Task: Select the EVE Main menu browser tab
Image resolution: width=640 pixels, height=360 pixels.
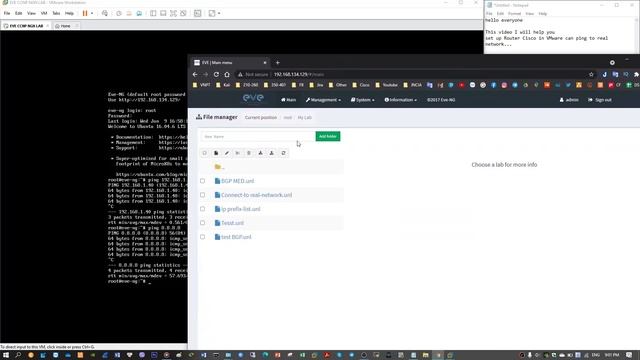Action: click(x=231, y=62)
